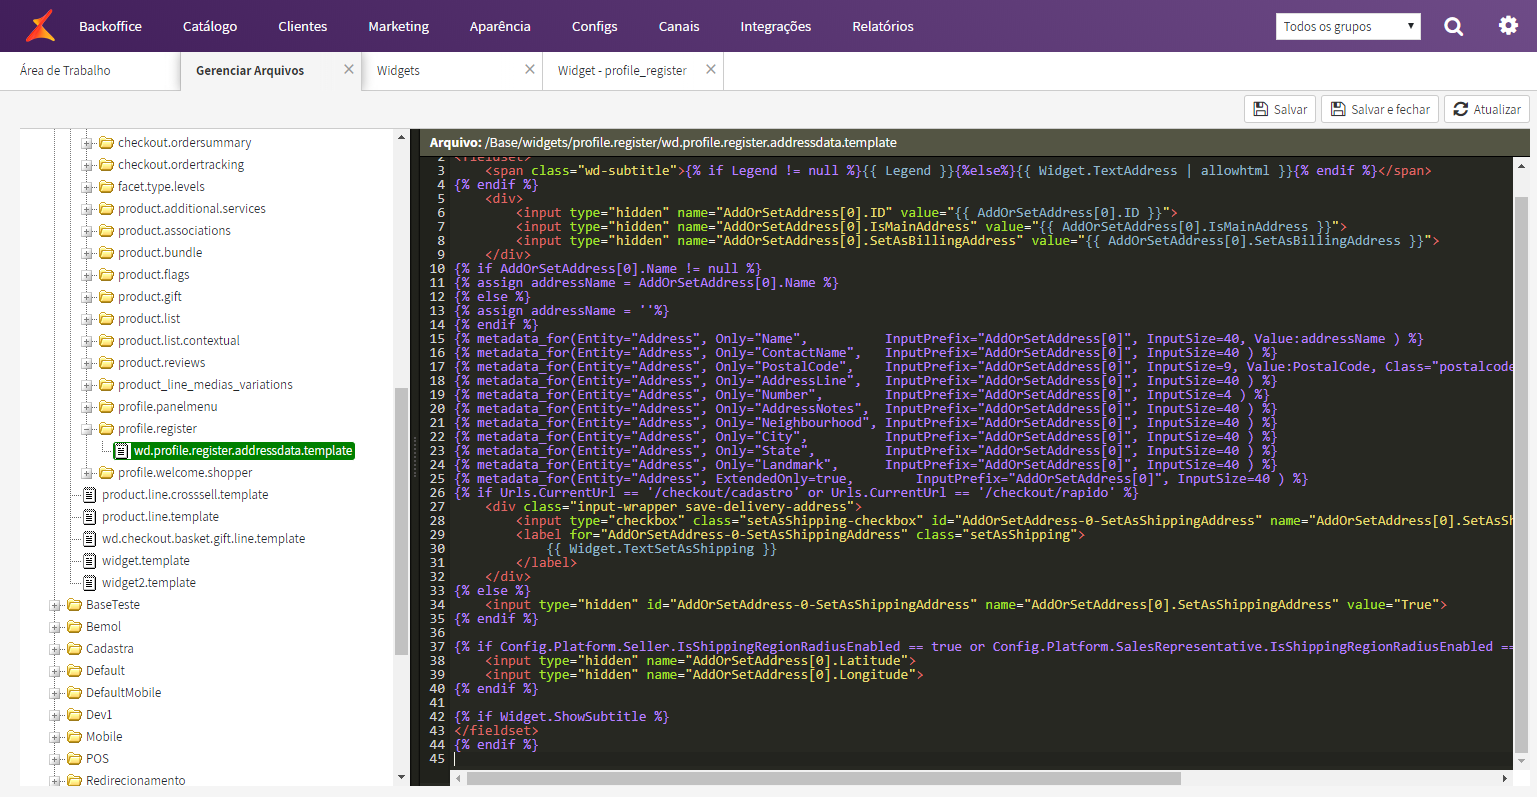
Task: Click the code editor vertical scrollbar thumb
Action: click(x=1522, y=474)
